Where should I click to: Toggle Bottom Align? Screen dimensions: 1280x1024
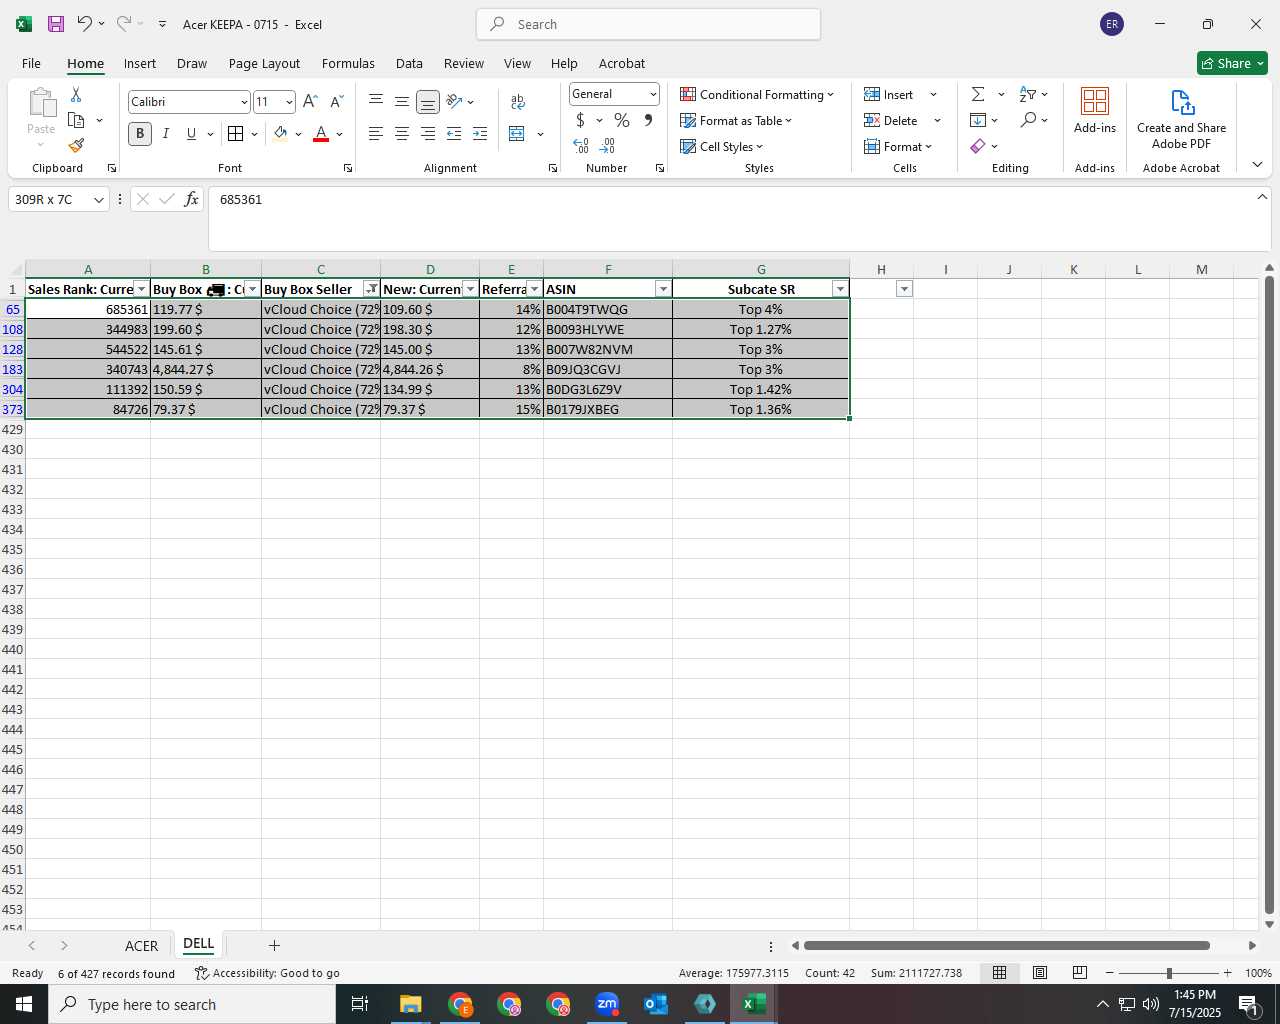point(428,101)
